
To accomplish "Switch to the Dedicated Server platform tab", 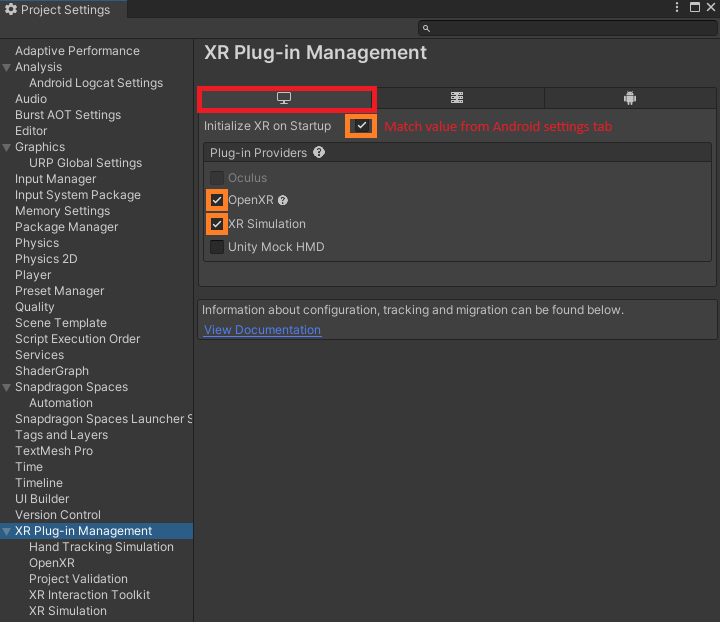I will coord(457,98).
